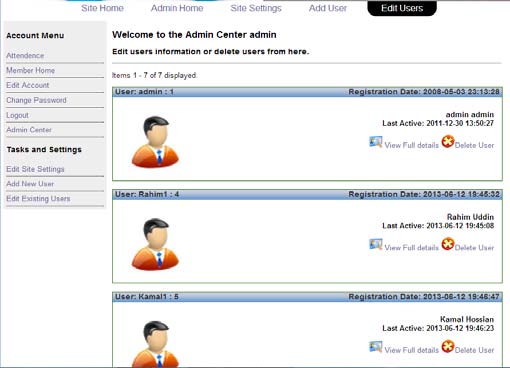
Task: Click View Full details icon for Rahim Uddin
Action: [376, 244]
